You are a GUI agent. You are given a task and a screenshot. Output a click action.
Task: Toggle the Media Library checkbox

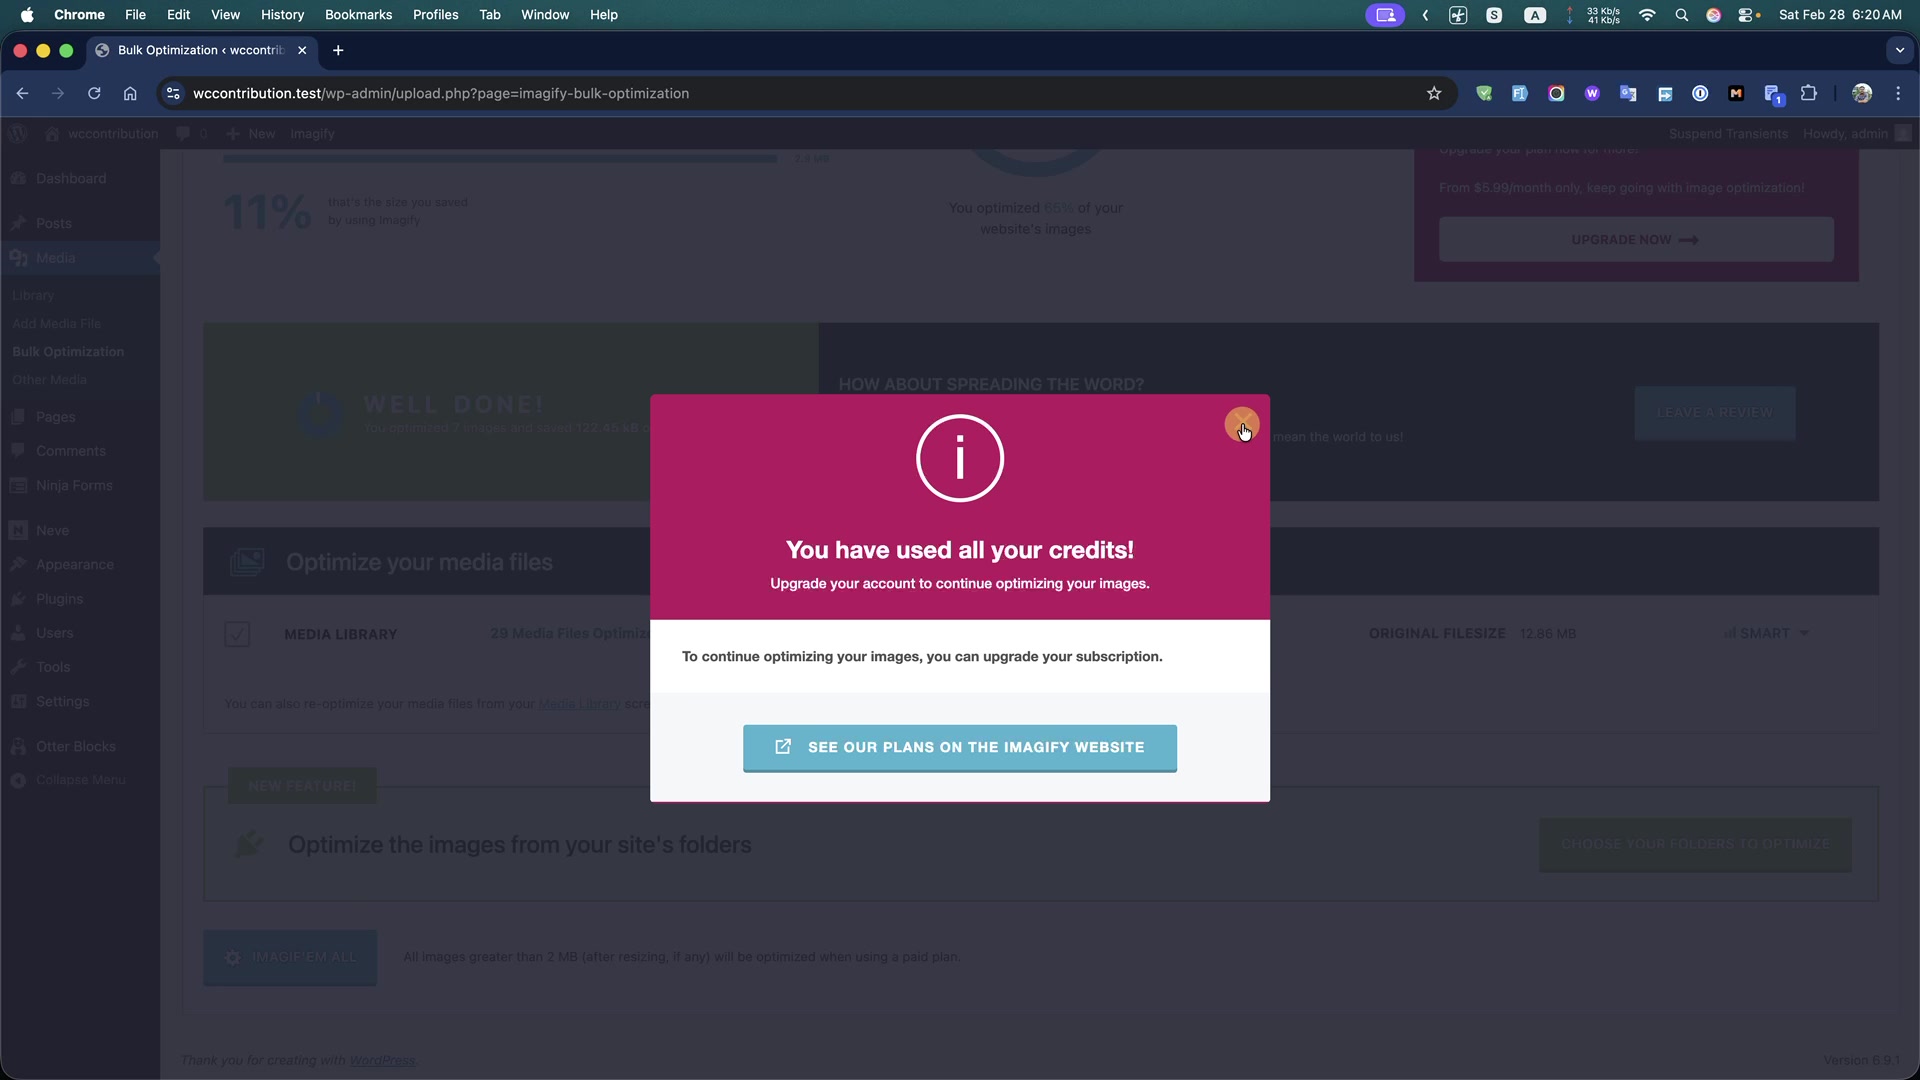click(x=237, y=634)
